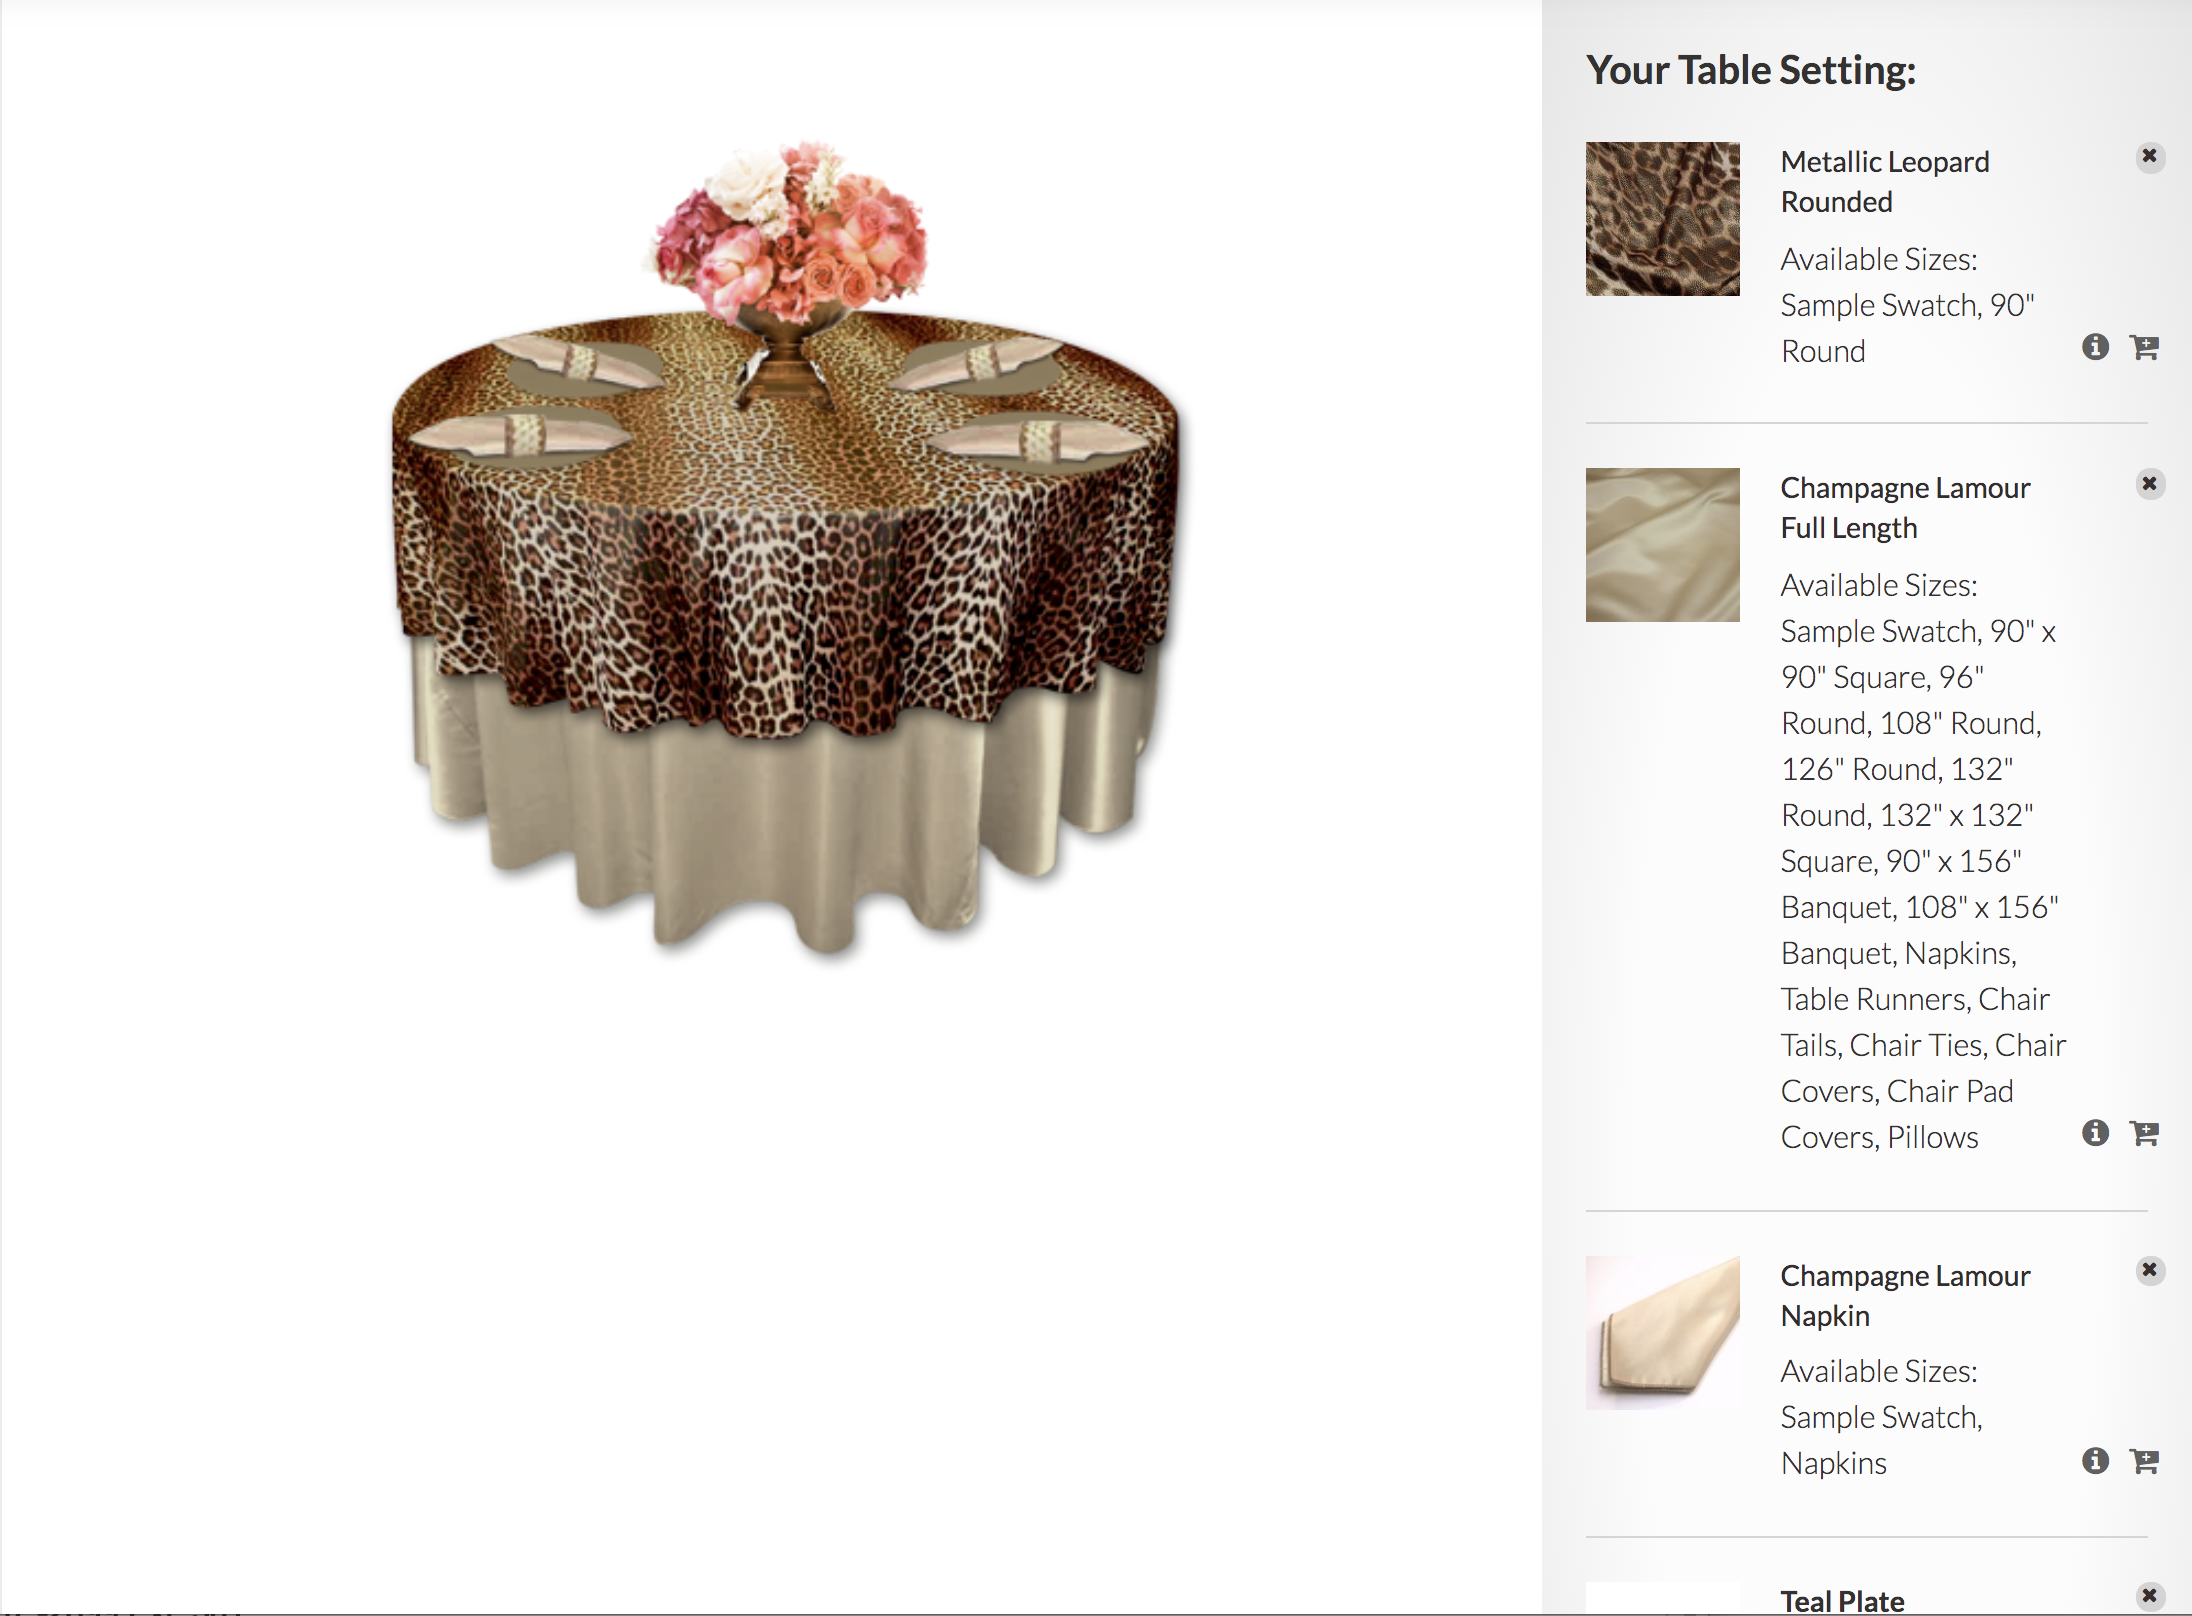Viewport: 2192px width, 1616px height.
Task: Click the Champagne Lamour fabric thumbnail
Action: click(x=1662, y=545)
